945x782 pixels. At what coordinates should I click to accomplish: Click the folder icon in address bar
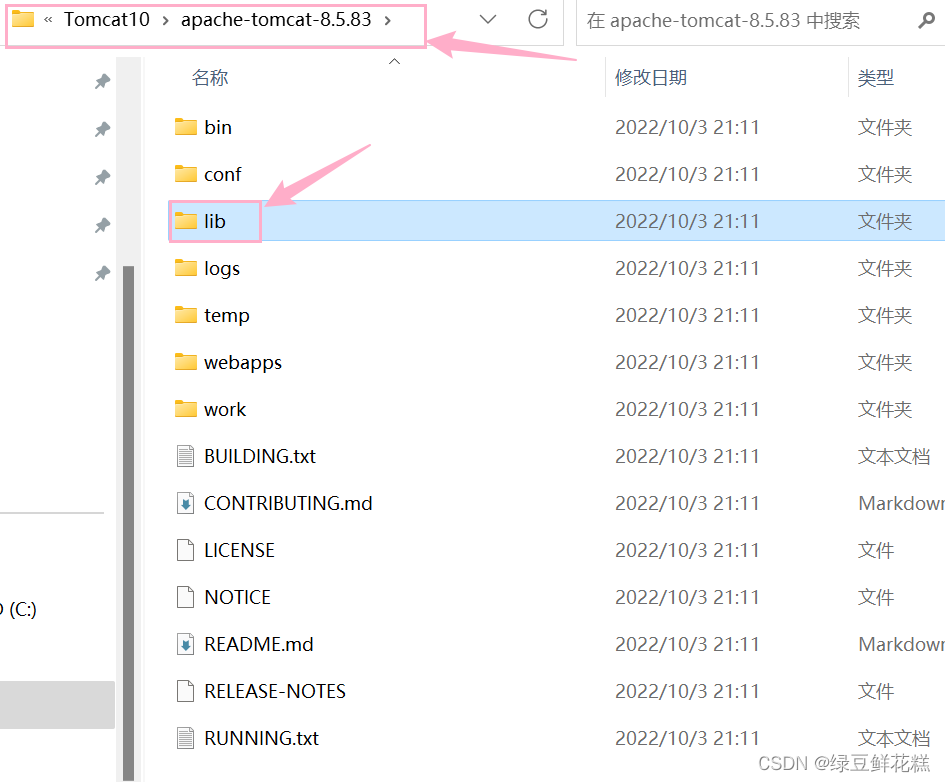(23, 19)
